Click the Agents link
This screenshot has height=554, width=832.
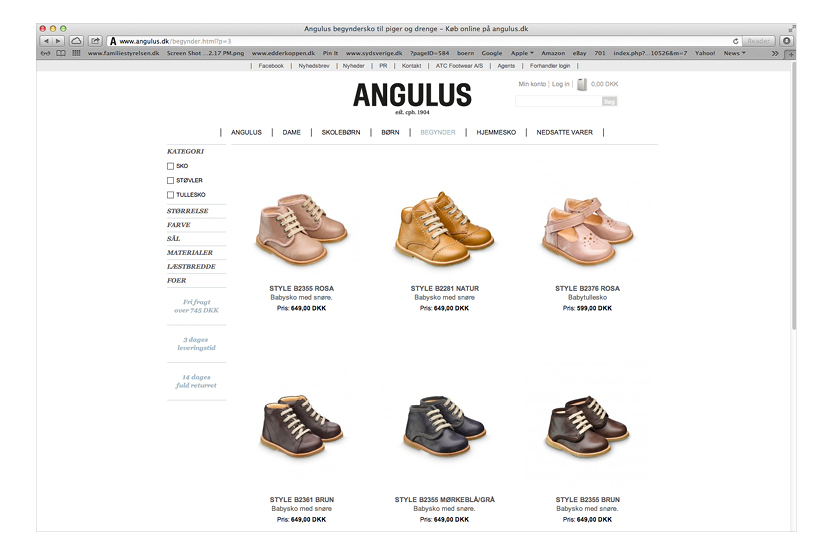click(x=506, y=66)
